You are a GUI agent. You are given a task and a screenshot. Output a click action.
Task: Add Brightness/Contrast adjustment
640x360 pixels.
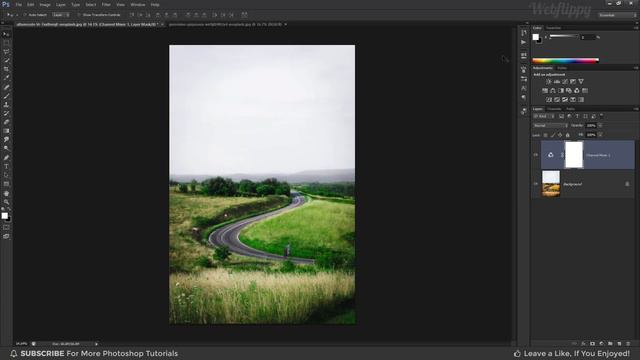(549, 82)
